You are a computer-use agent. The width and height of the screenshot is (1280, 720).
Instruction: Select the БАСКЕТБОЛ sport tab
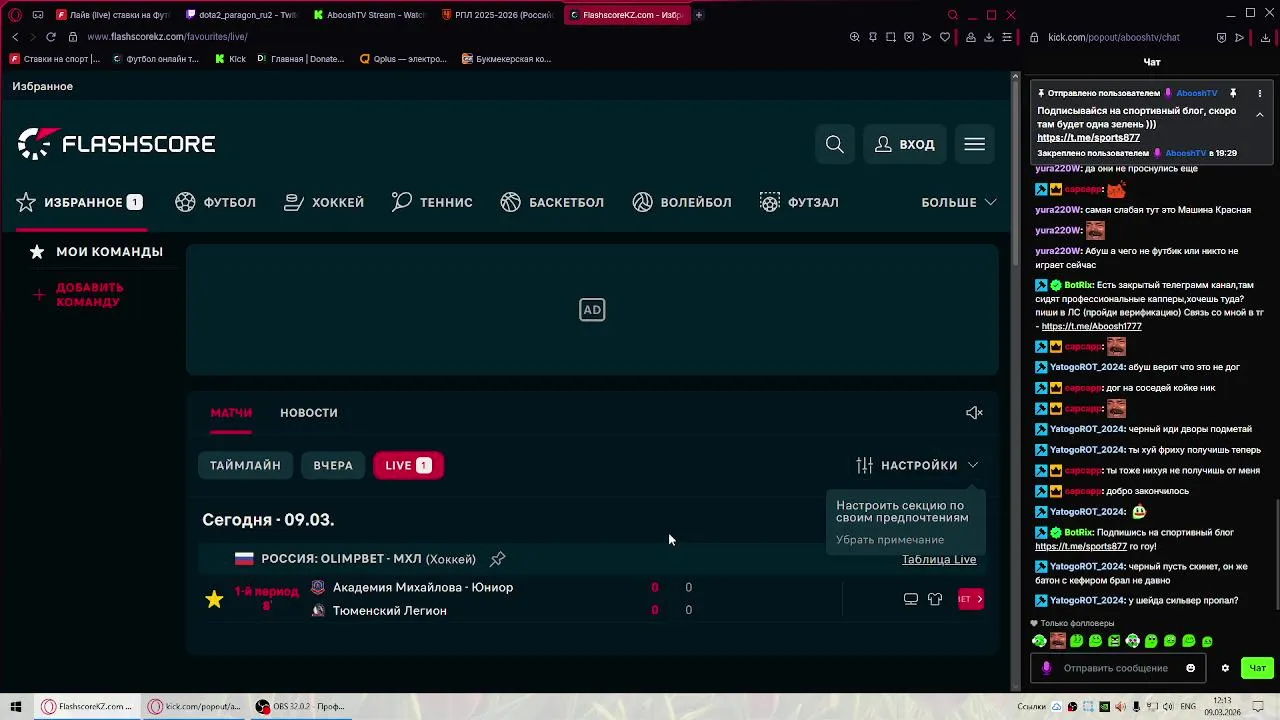[552, 202]
